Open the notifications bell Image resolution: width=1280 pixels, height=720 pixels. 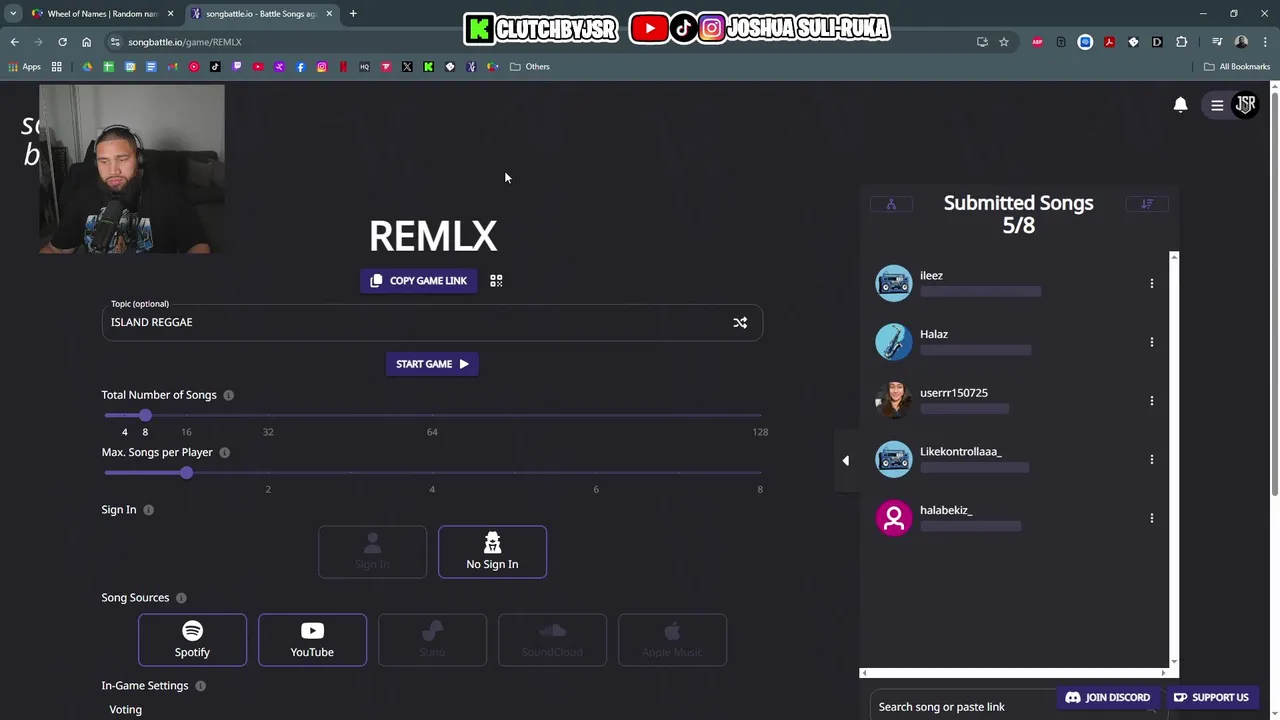(x=1180, y=105)
